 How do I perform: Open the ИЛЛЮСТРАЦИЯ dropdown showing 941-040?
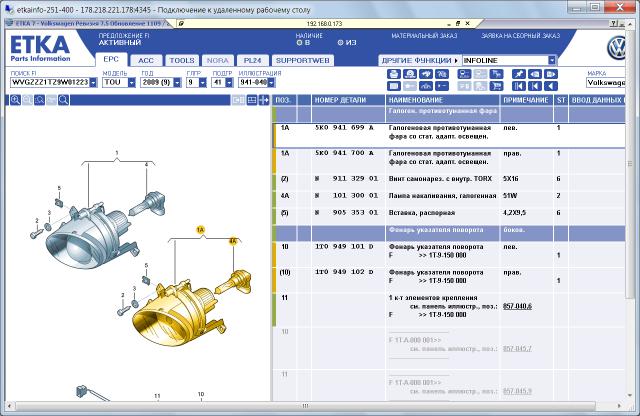coord(271,82)
